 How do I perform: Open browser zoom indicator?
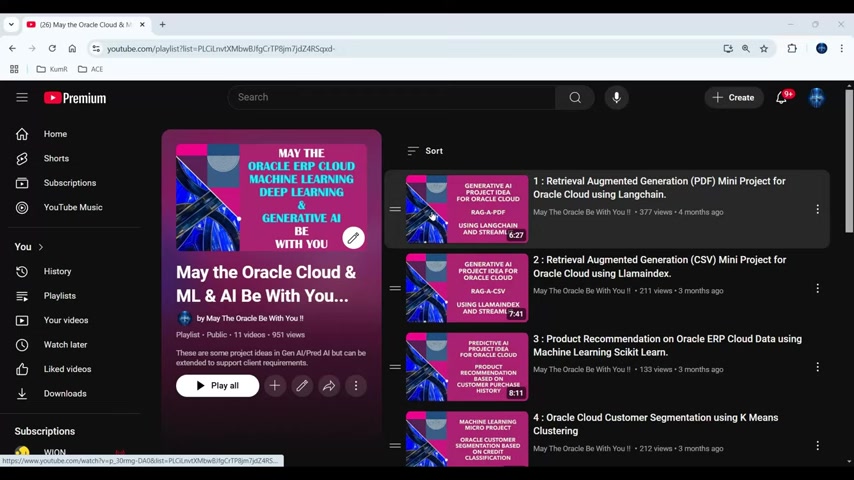[746, 48]
